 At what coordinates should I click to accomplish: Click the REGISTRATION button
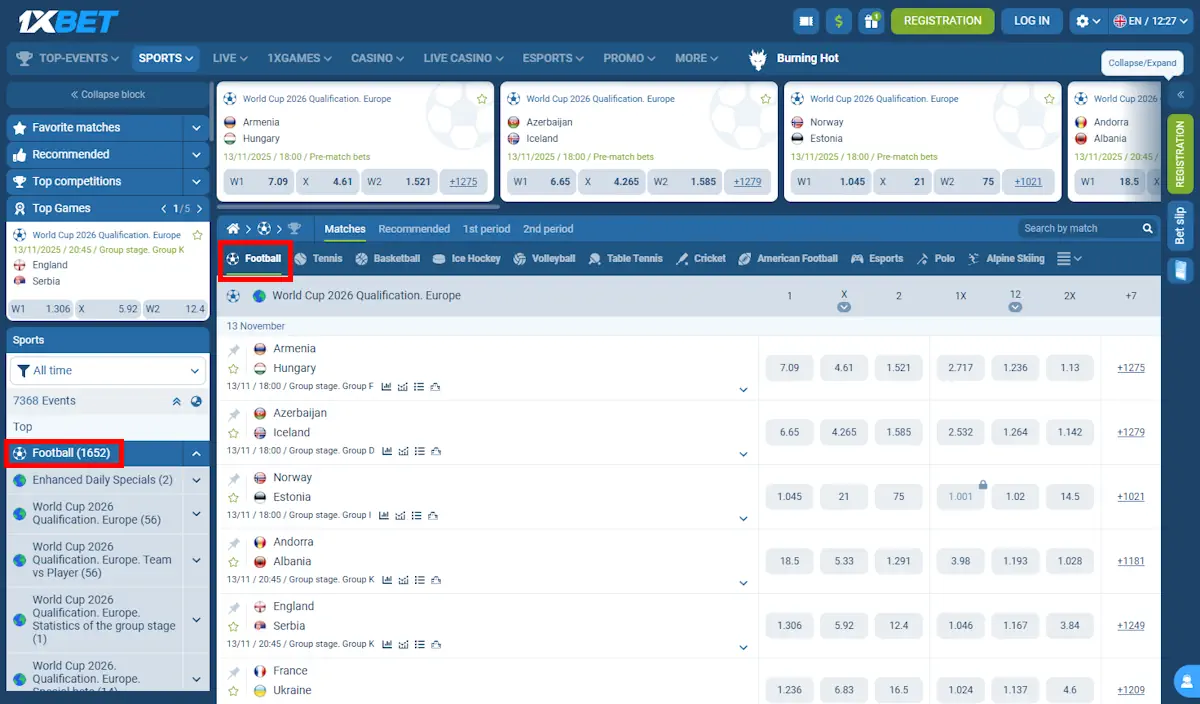click(x=942, y=20)
